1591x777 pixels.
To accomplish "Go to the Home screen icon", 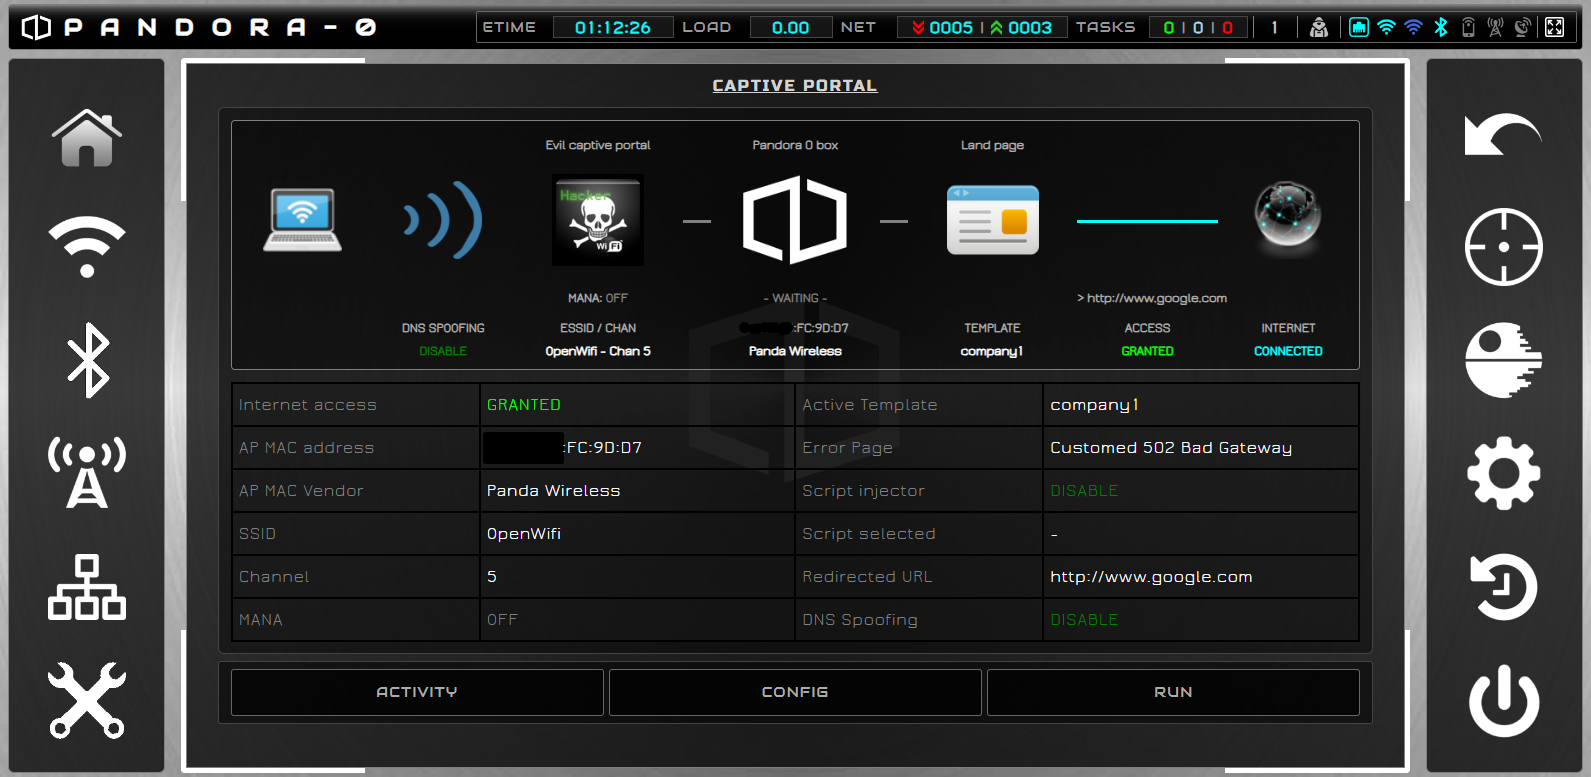I will (x=87, y=138).
